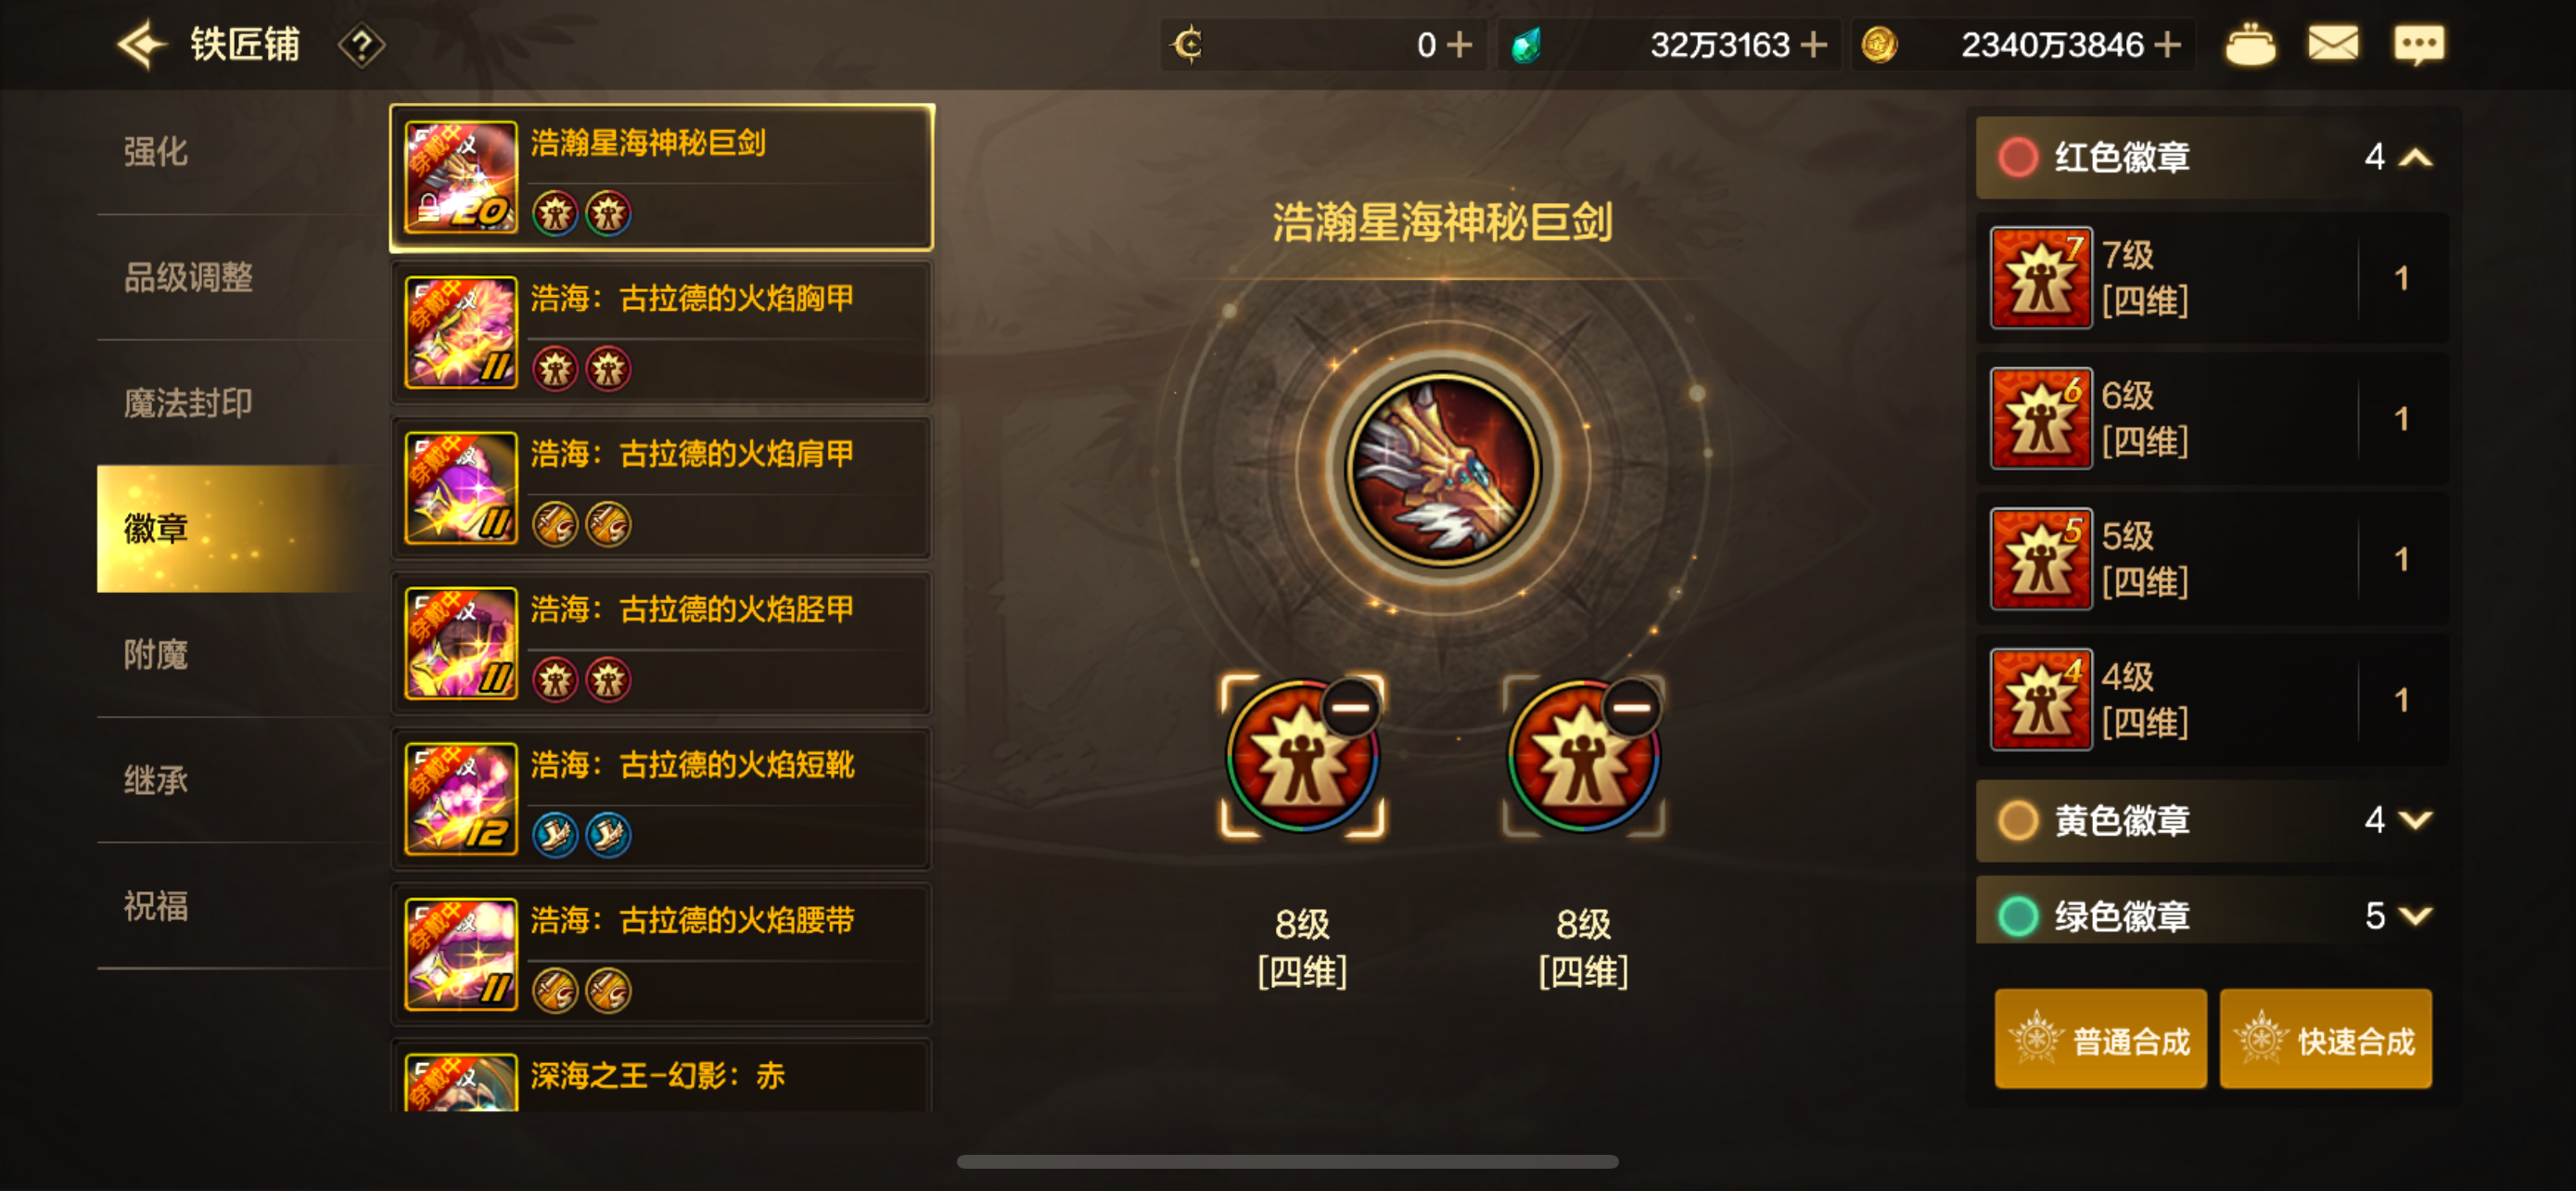Open the money pouch shop icon
Image resolution: width=2576 pixels, height=1191 pixels.
pyautogui.click(x=2250, y=45)
